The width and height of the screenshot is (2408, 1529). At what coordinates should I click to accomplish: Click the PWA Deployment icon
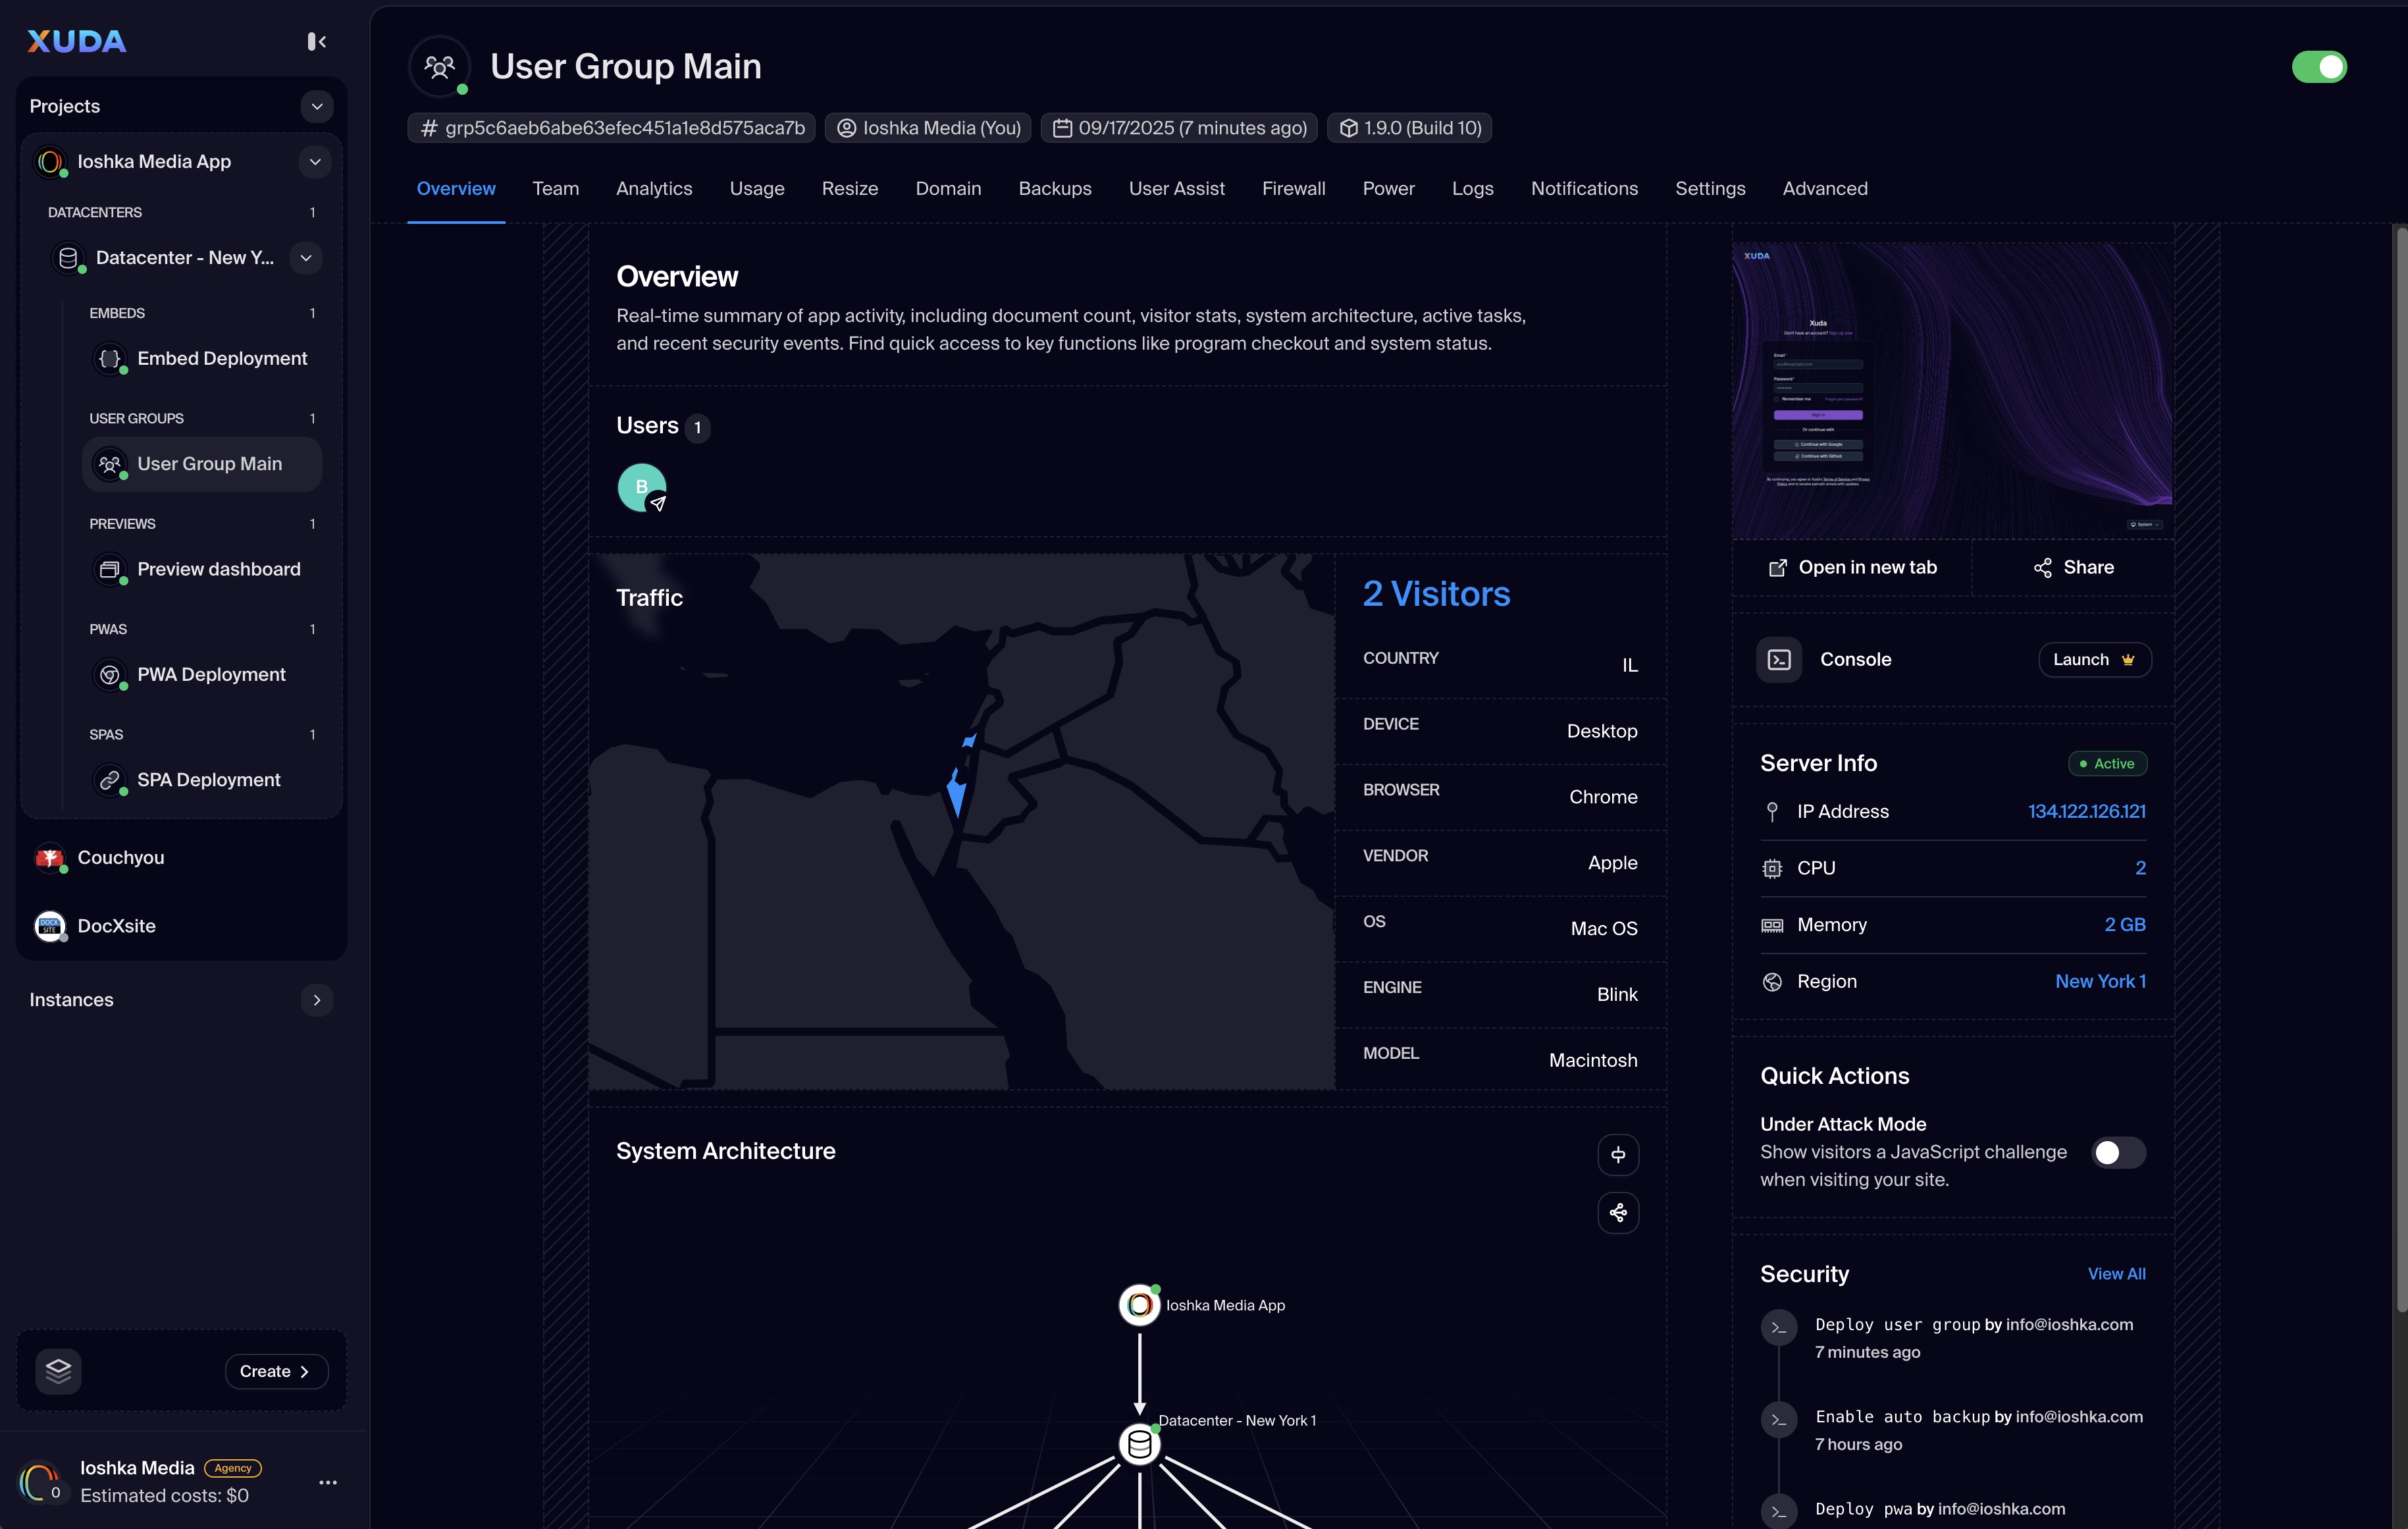click(x=110, y=674)
